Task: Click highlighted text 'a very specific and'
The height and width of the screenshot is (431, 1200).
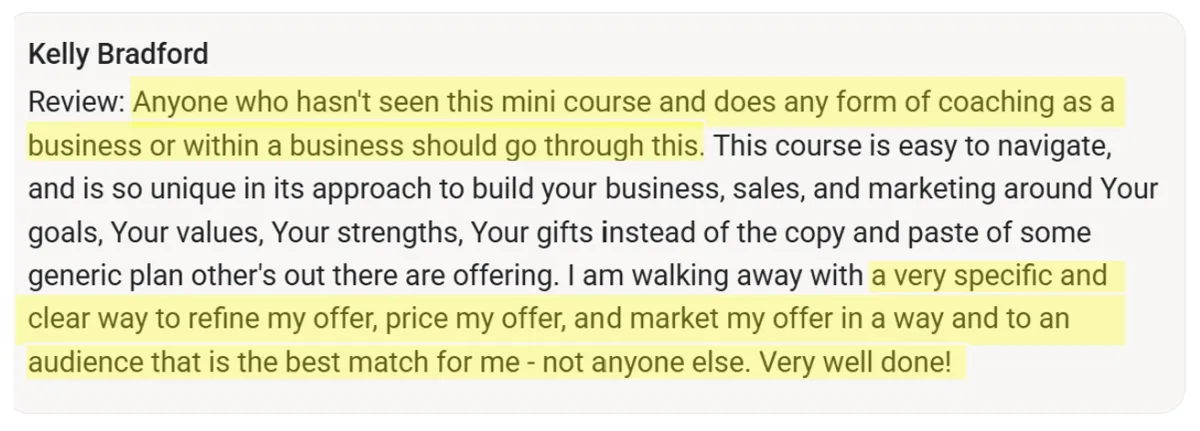Action: click(x=989, y=277)
